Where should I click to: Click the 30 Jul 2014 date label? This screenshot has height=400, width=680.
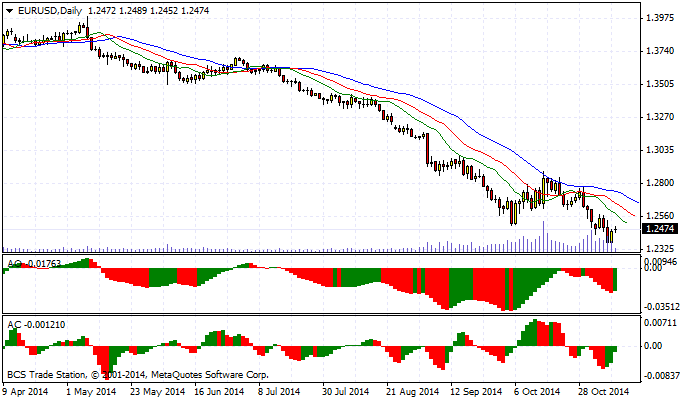click(x=346, y=392)
